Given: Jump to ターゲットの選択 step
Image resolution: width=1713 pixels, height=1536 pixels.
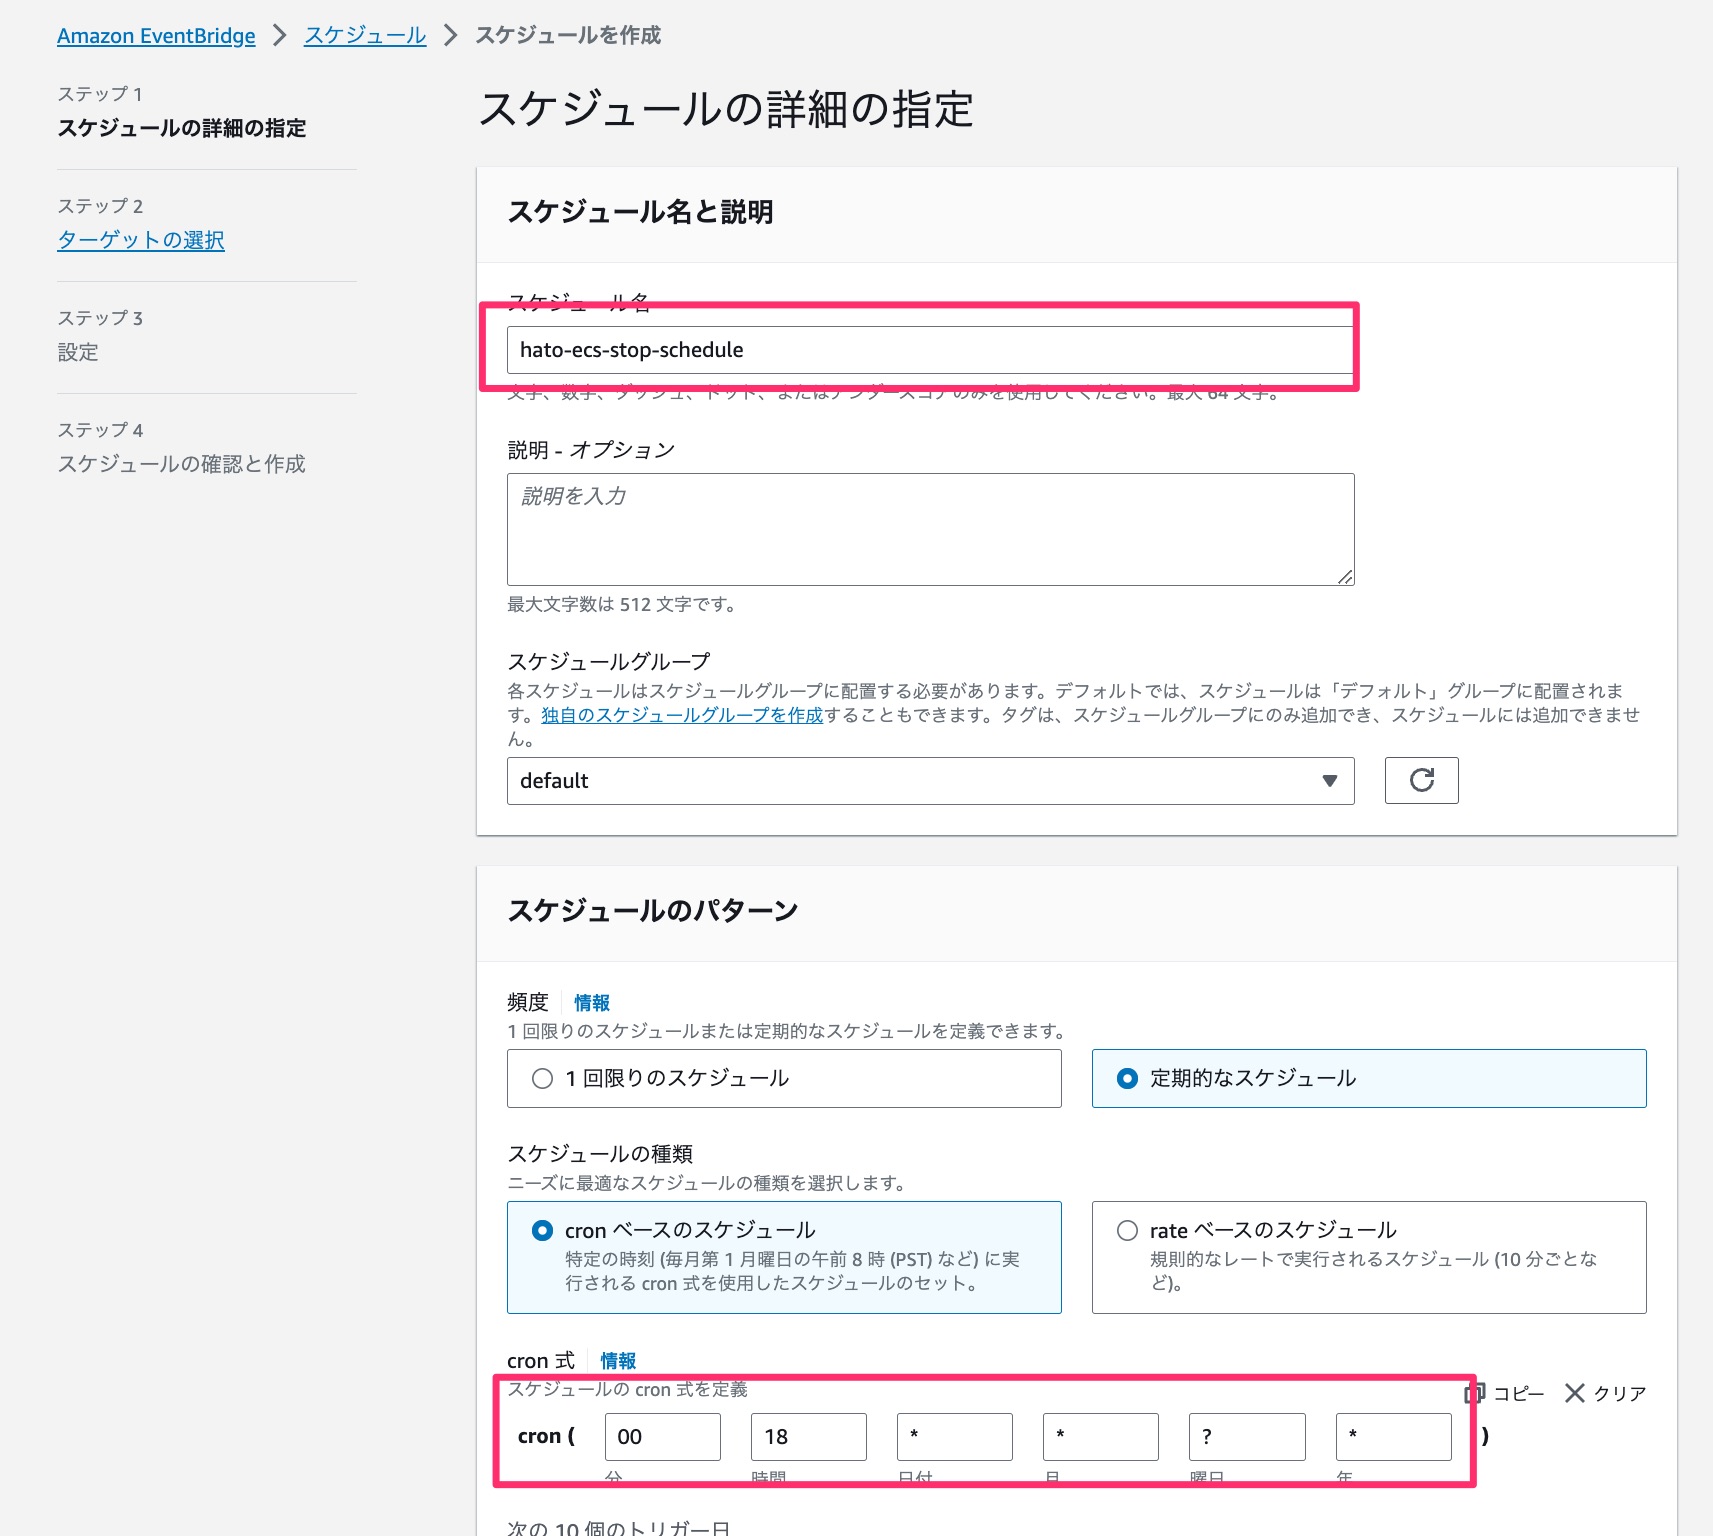Looking at the screenshot, I should coord(140,240).
